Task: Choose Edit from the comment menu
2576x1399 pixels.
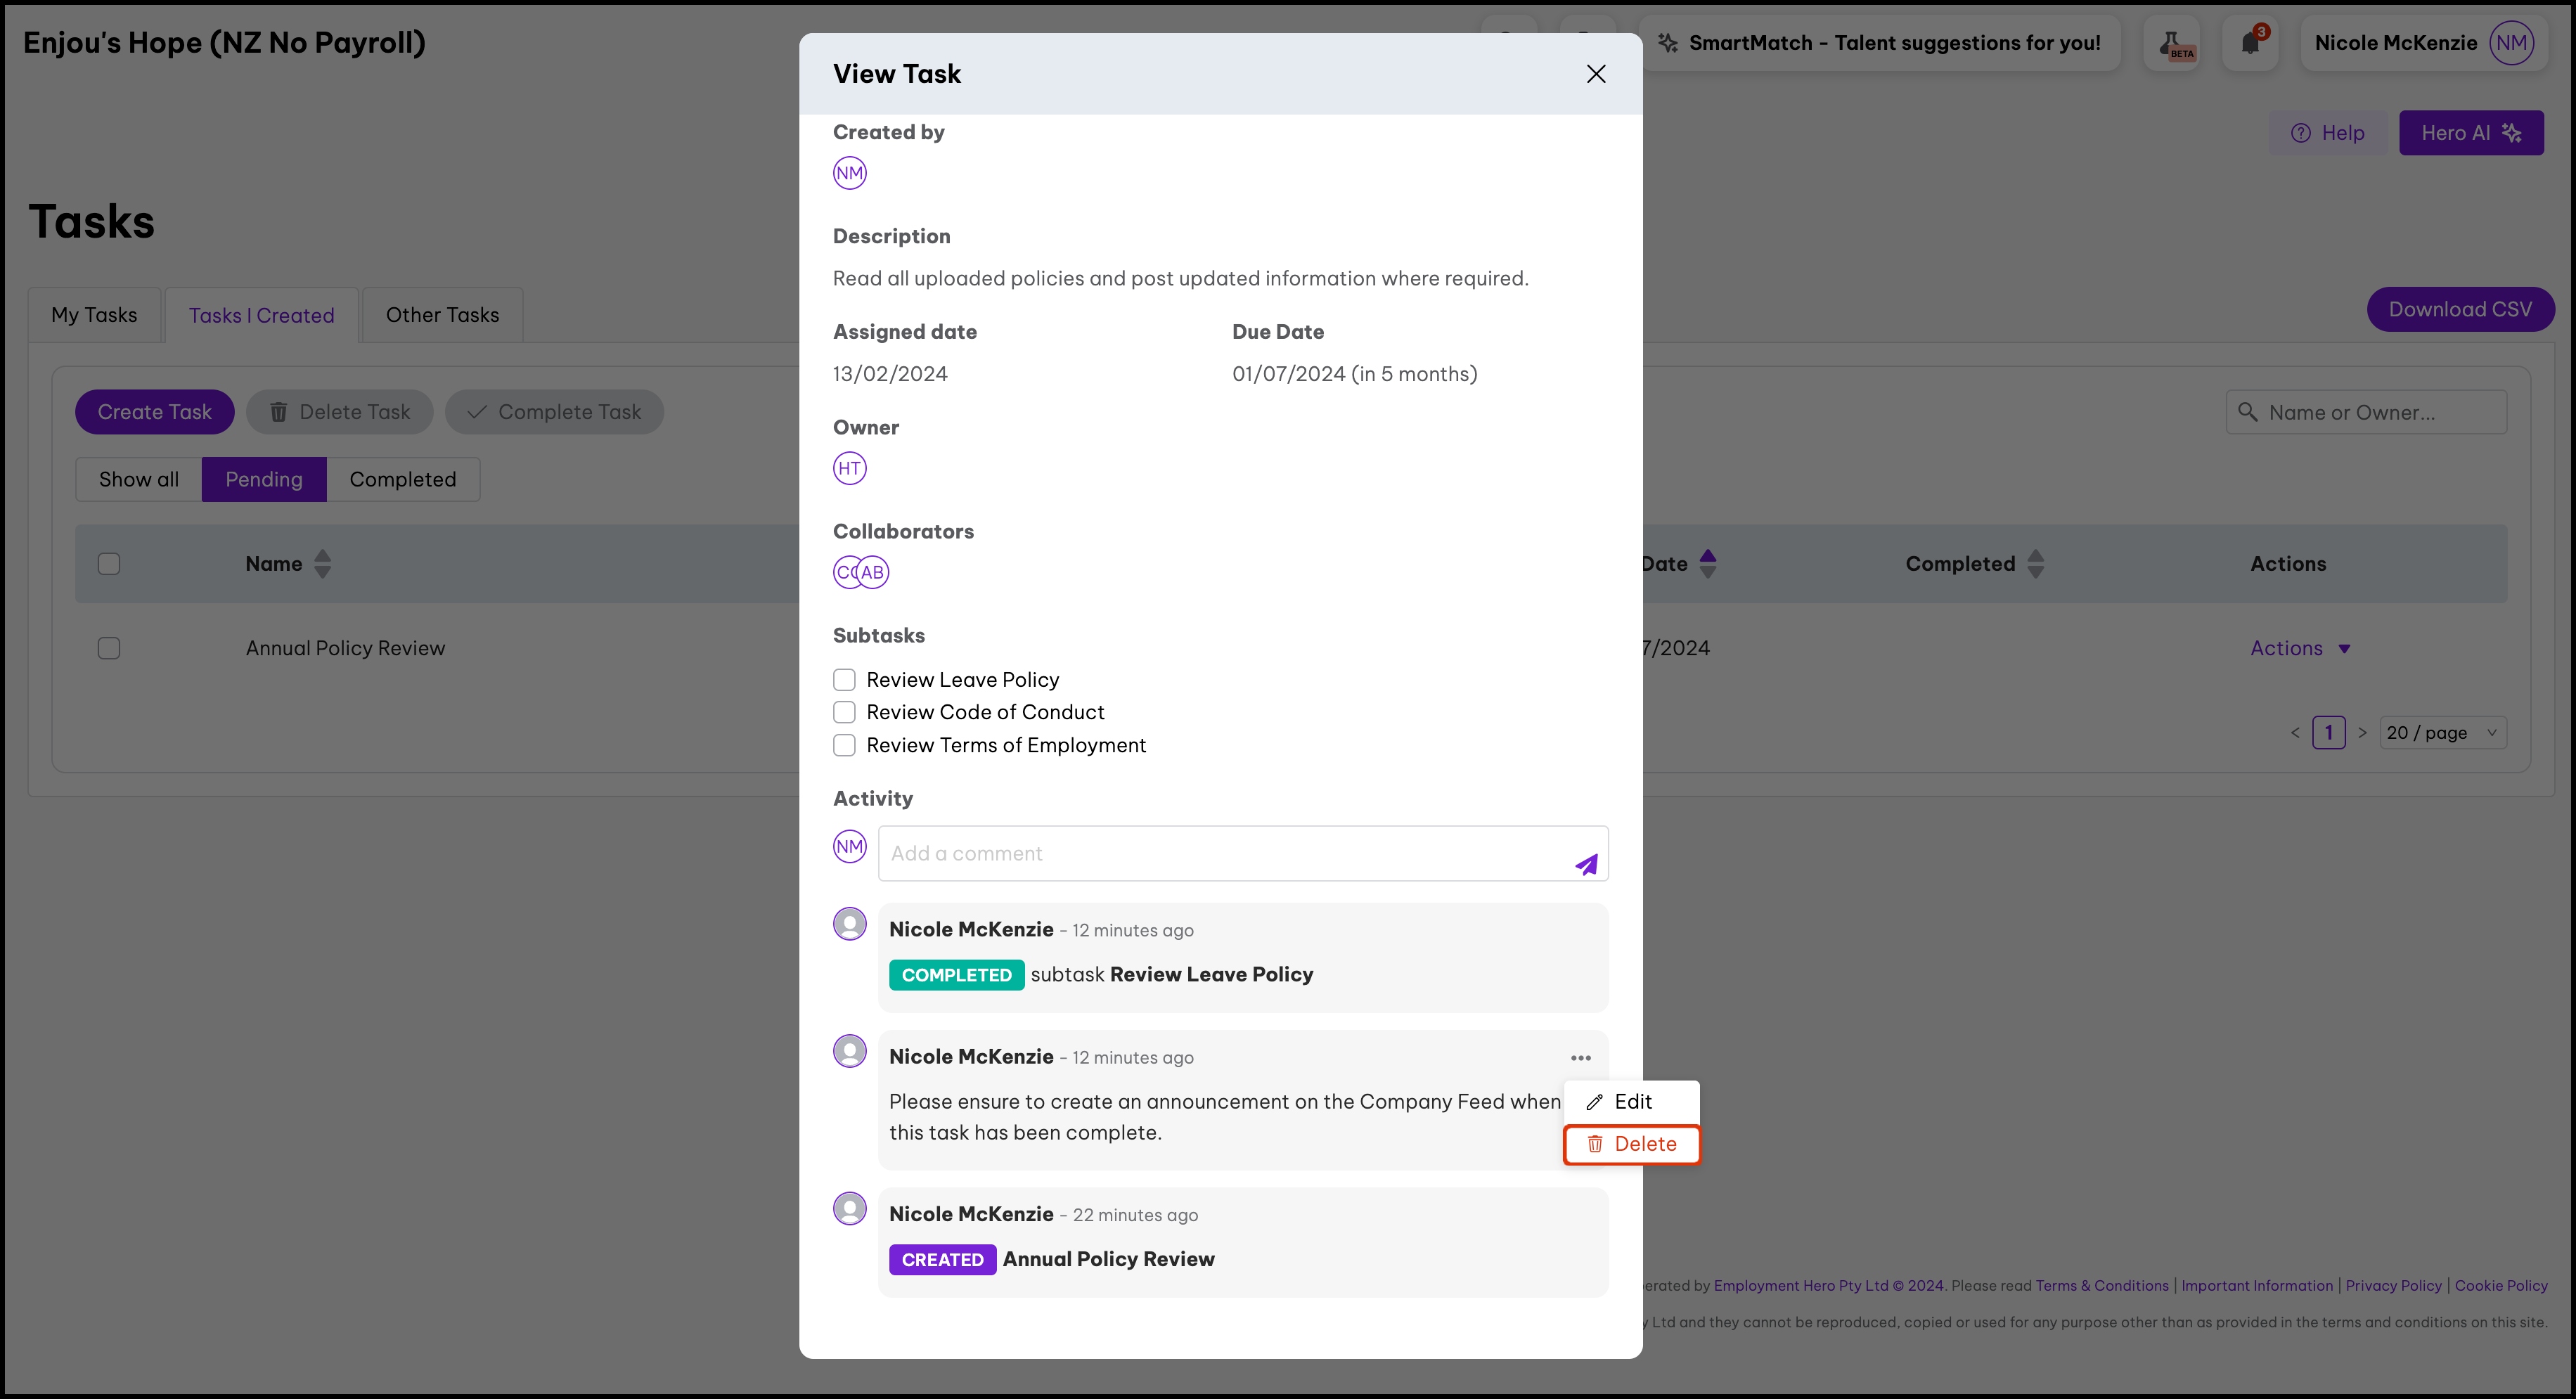Action: (x=1632, y=1101)
